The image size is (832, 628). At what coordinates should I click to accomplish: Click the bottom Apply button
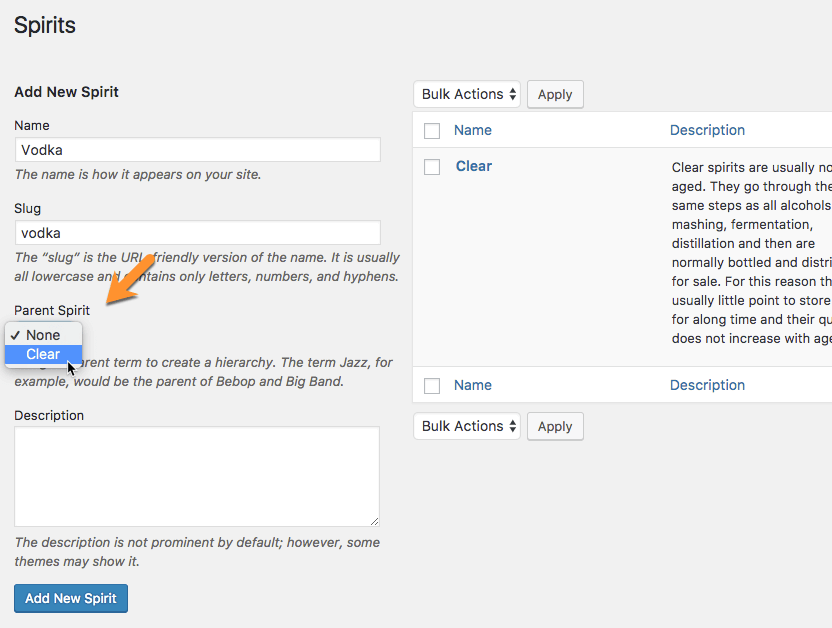point(555,426)
